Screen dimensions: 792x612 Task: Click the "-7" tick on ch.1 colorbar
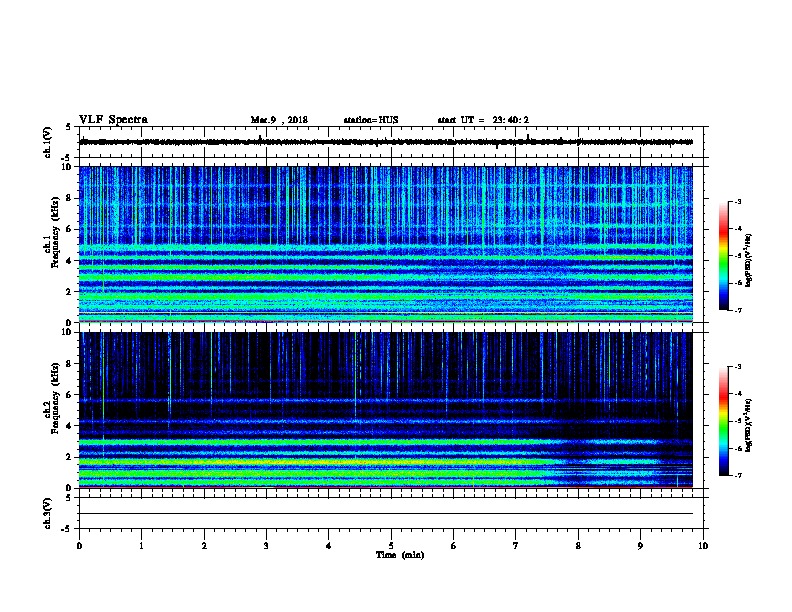pos(738,311)
